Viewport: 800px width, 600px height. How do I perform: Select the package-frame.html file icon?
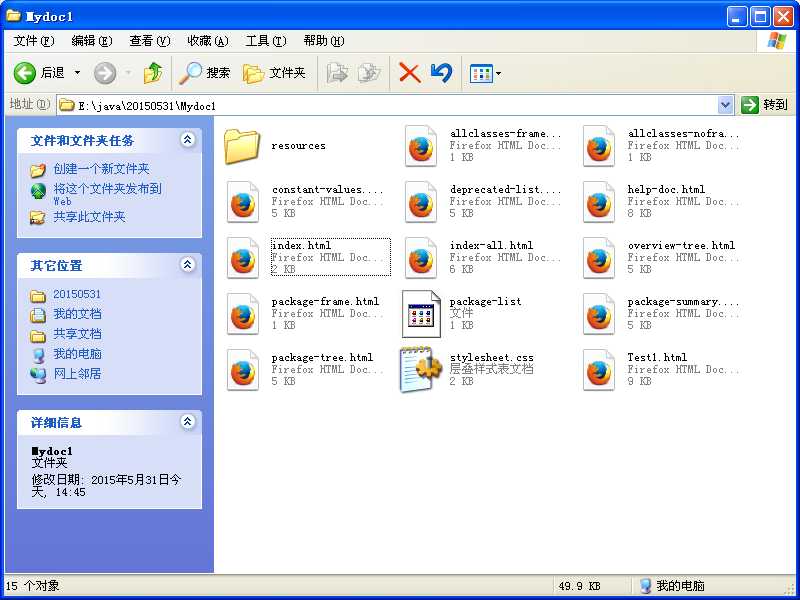tap(242, 314)
